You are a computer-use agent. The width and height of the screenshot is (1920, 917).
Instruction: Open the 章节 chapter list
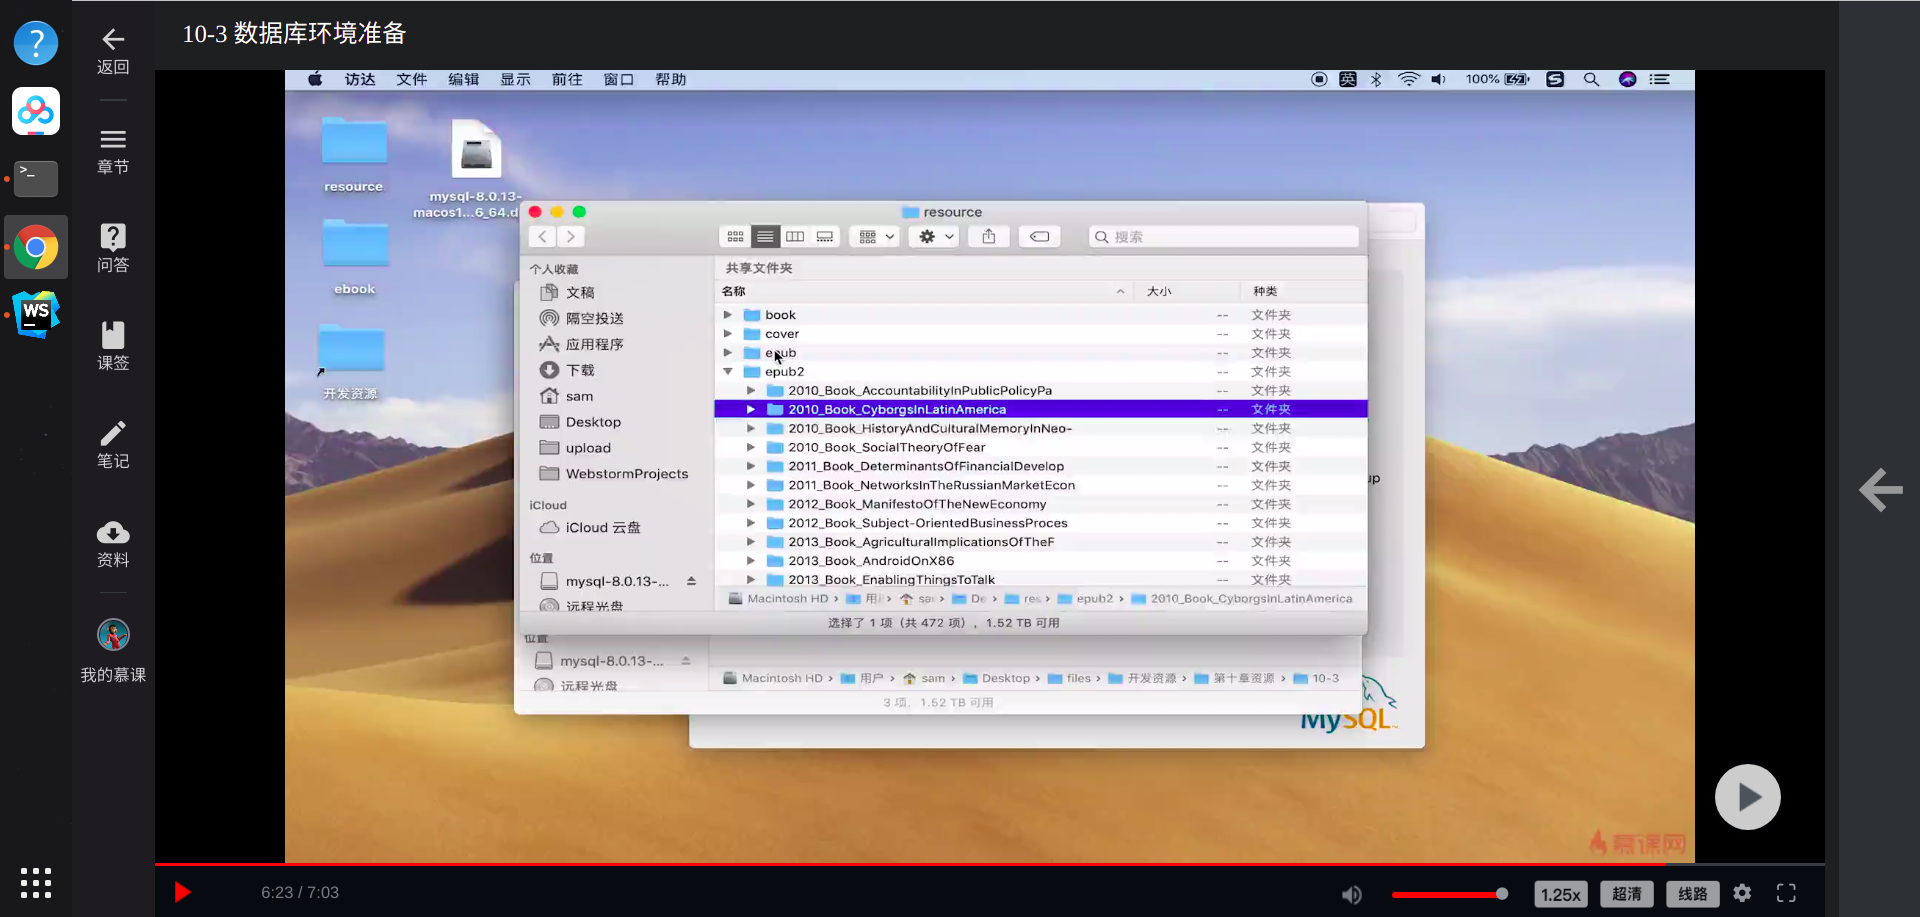click(113, 152)
